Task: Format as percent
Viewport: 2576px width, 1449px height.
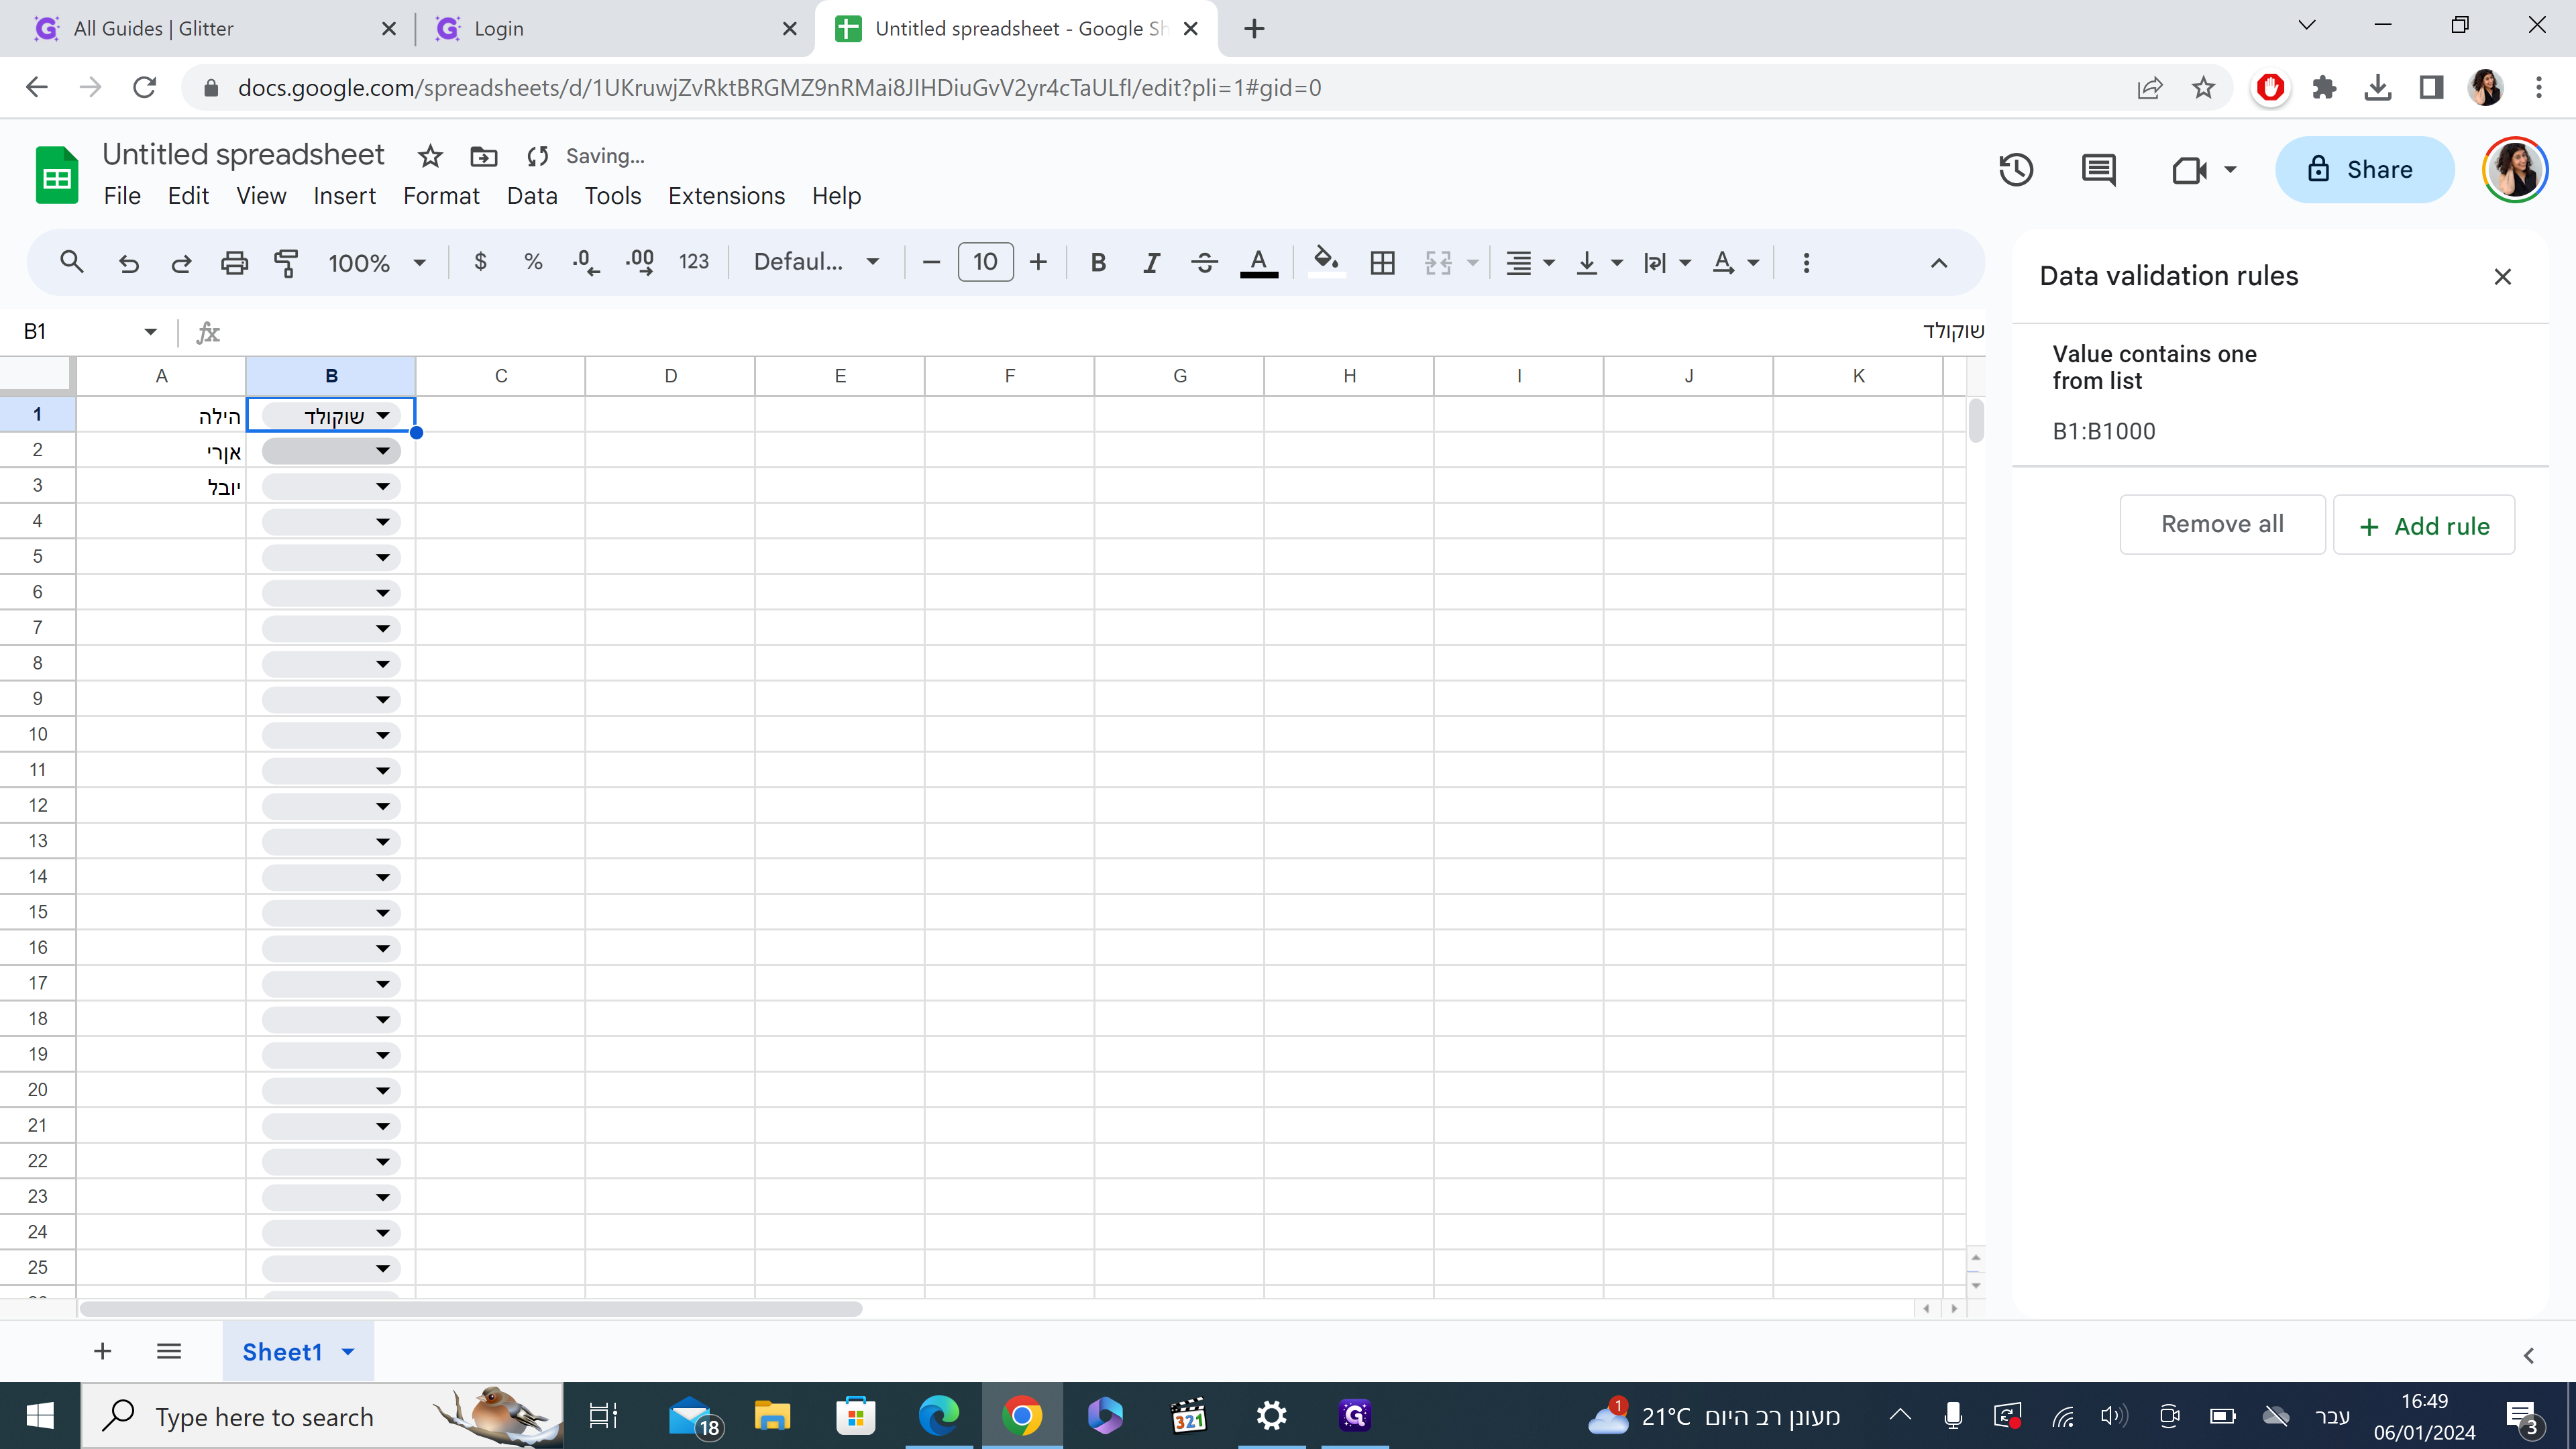Action: [533, 262]
